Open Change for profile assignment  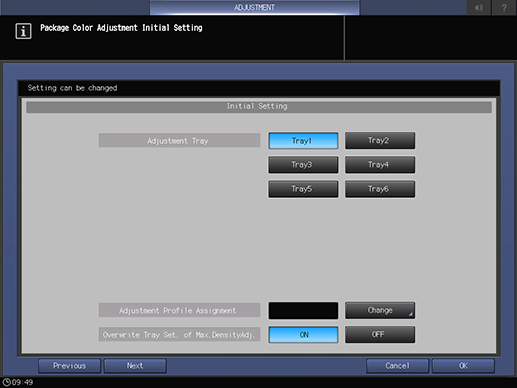[x=380, y=310]
